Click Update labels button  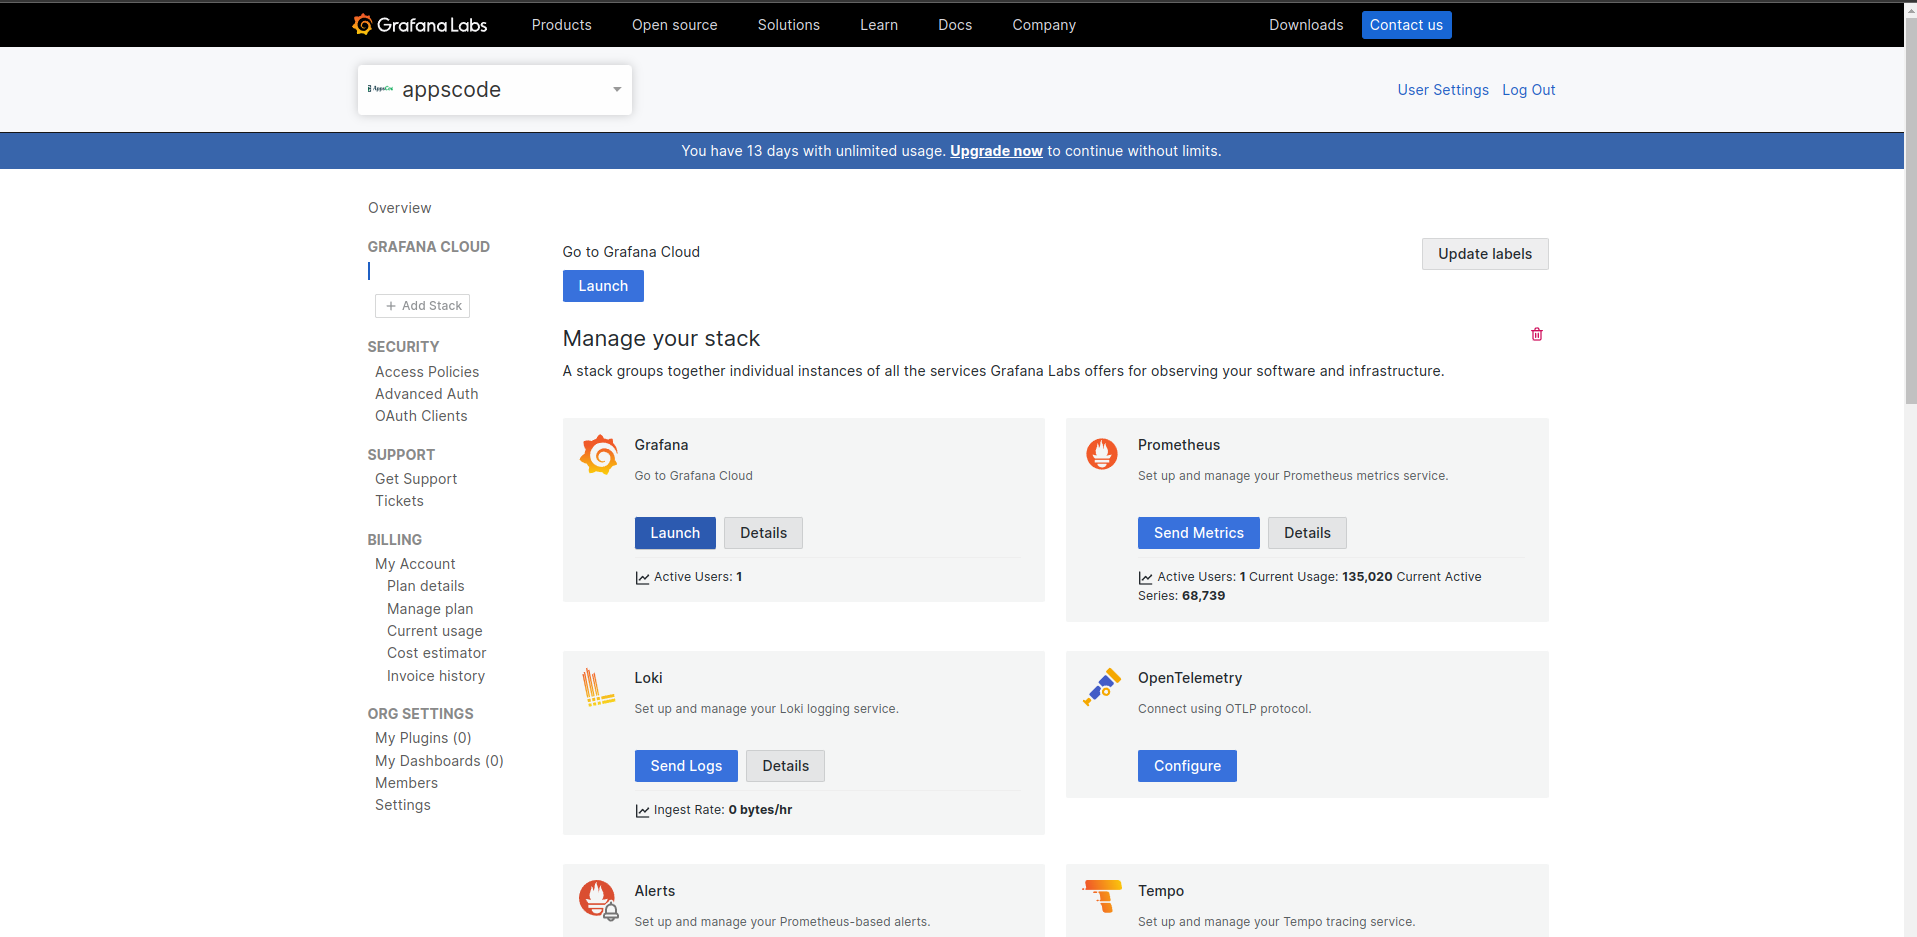pos(1484,254)
